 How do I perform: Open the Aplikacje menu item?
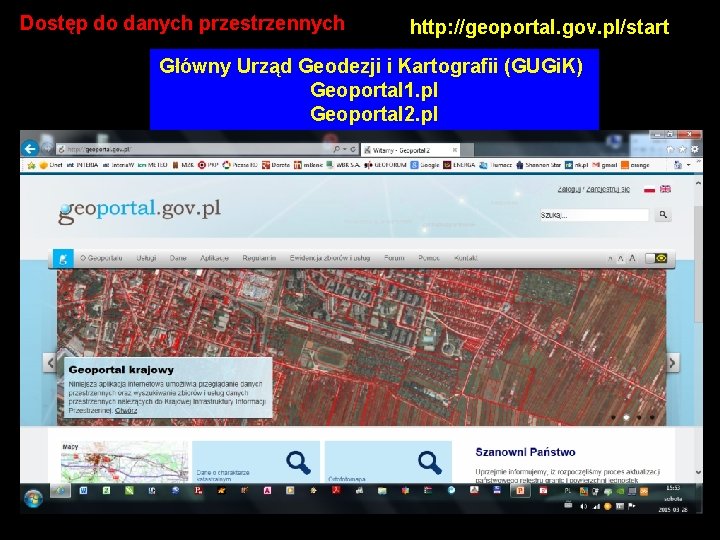pos(214,258)
